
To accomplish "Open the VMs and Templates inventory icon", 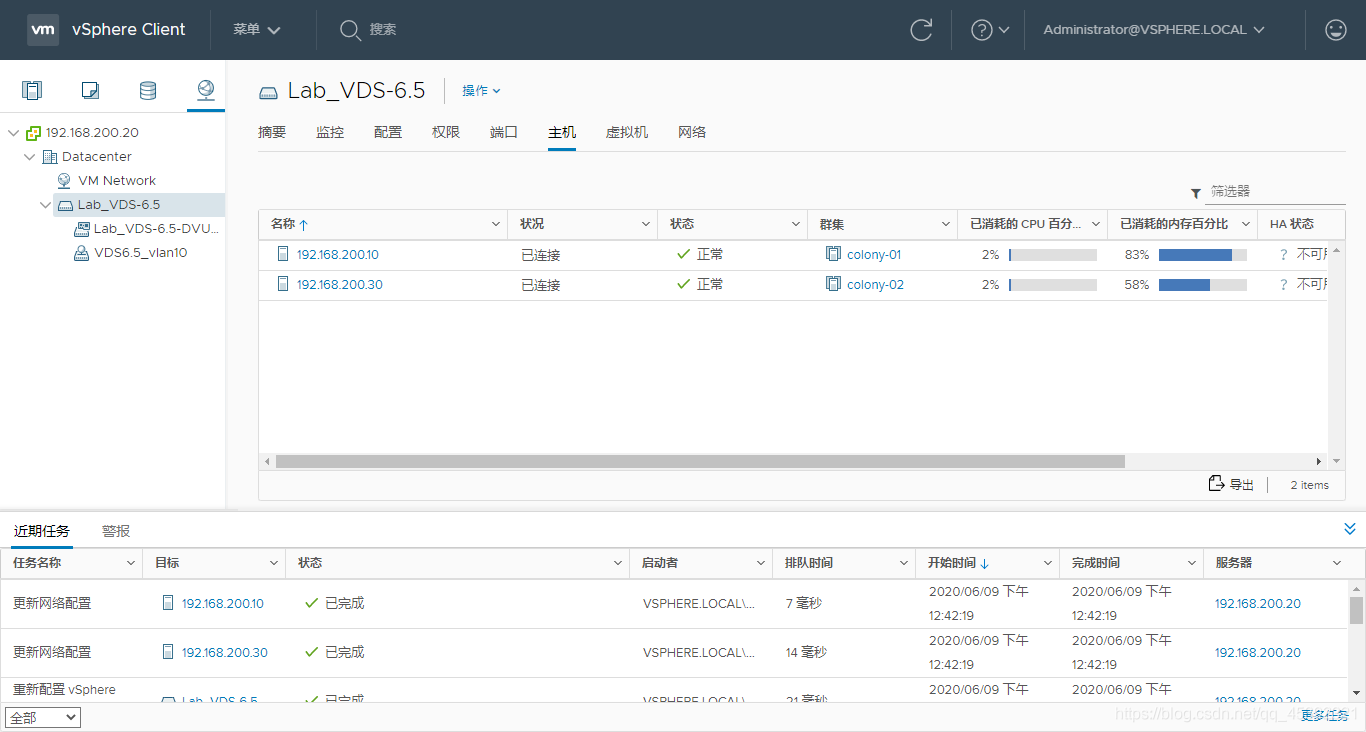I will tap(90, 90).
